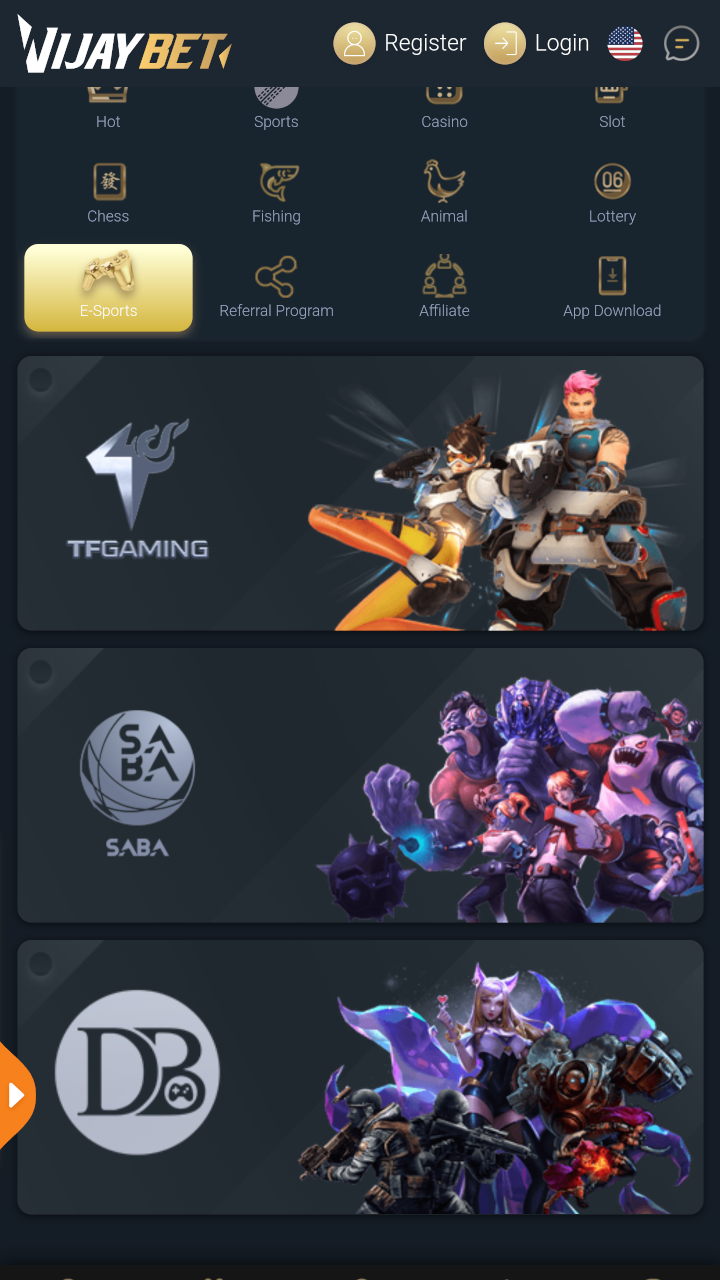Open the SABA esports provider card
This screenshot has height=1280, width=720.
coord(360,785)
